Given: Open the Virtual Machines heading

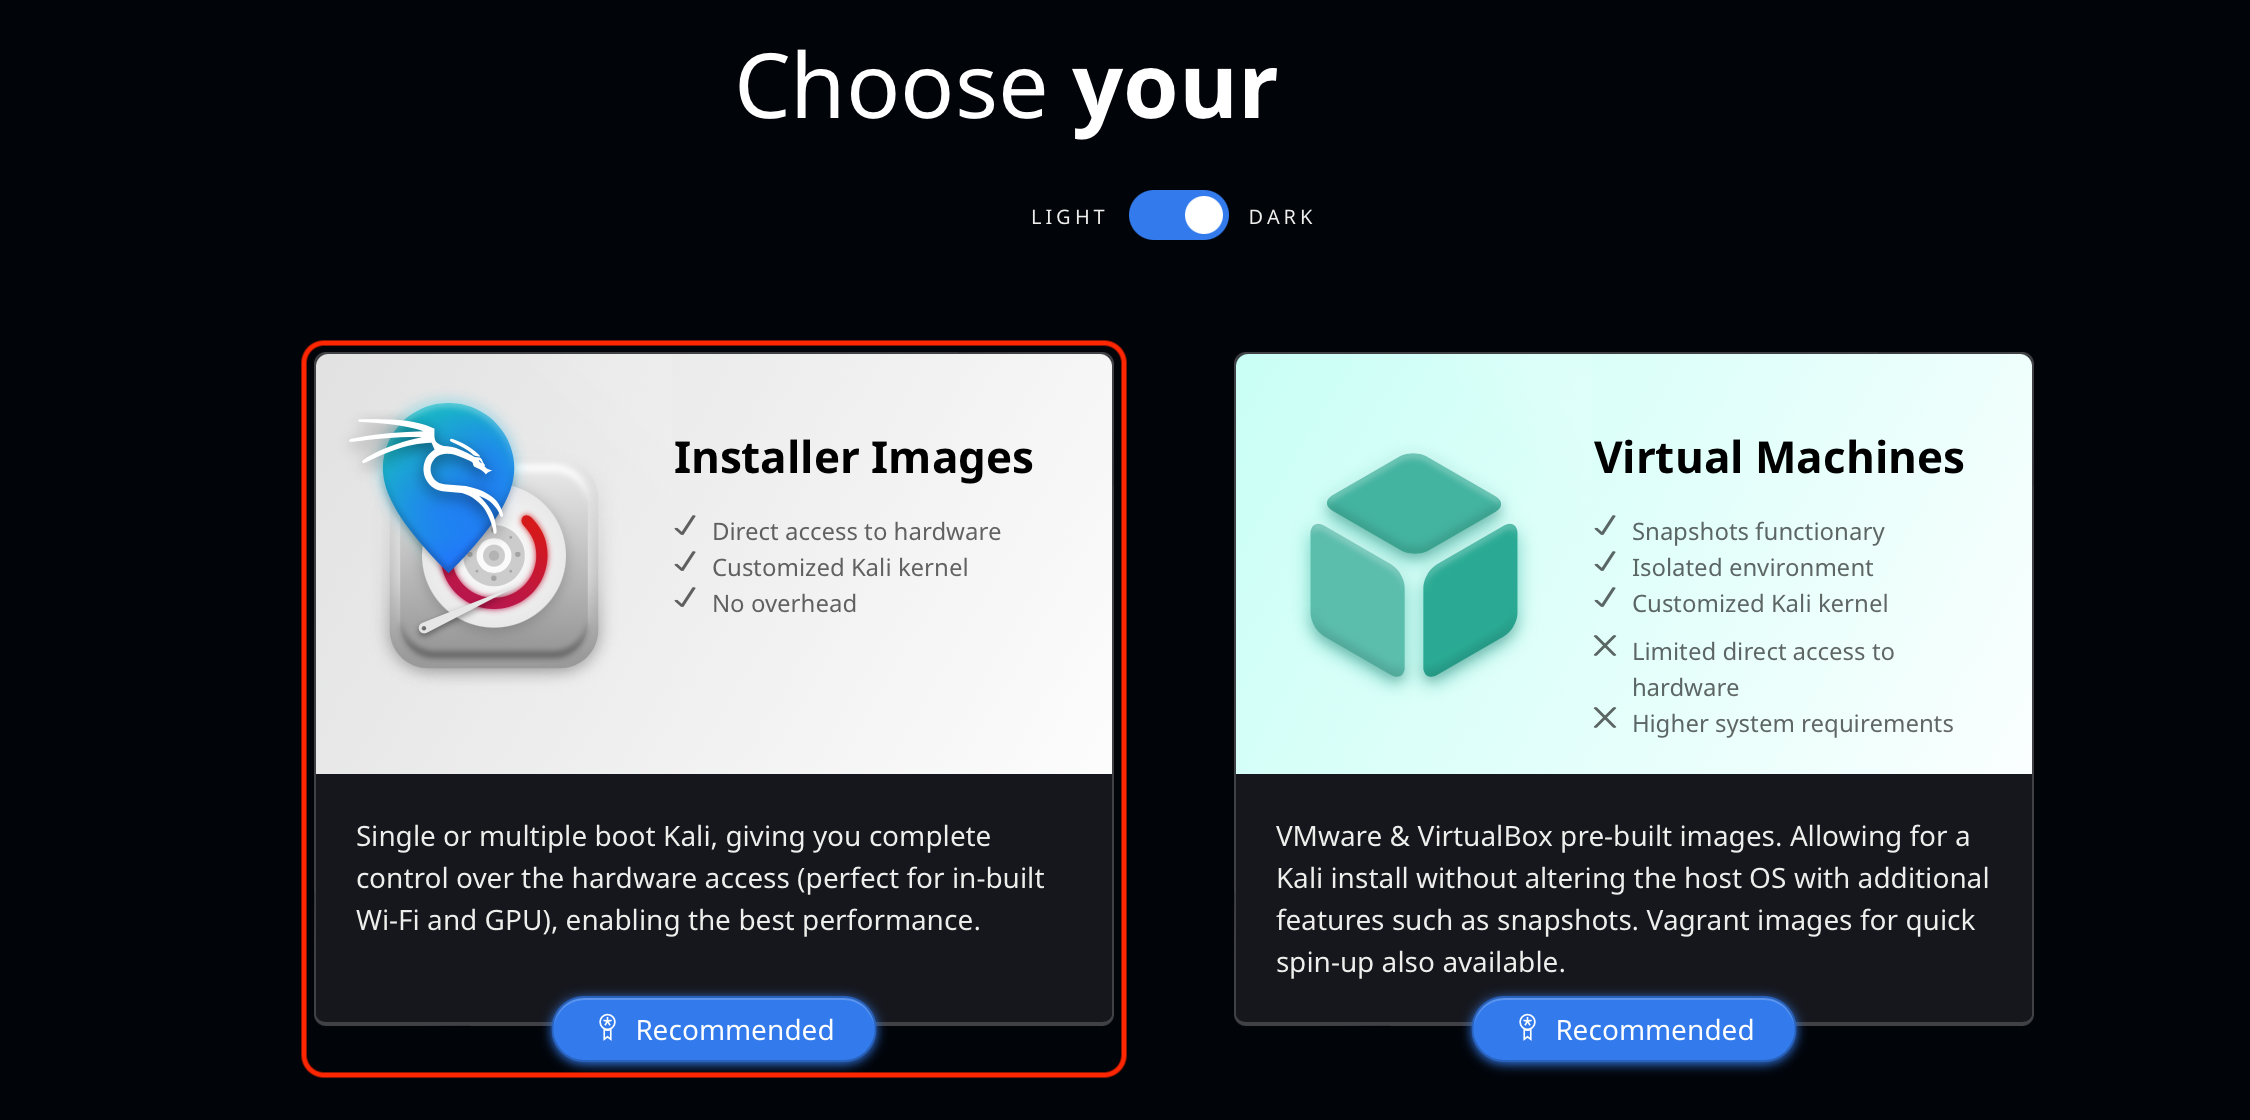Looking at the screenshot, I should click(1779, 457).
